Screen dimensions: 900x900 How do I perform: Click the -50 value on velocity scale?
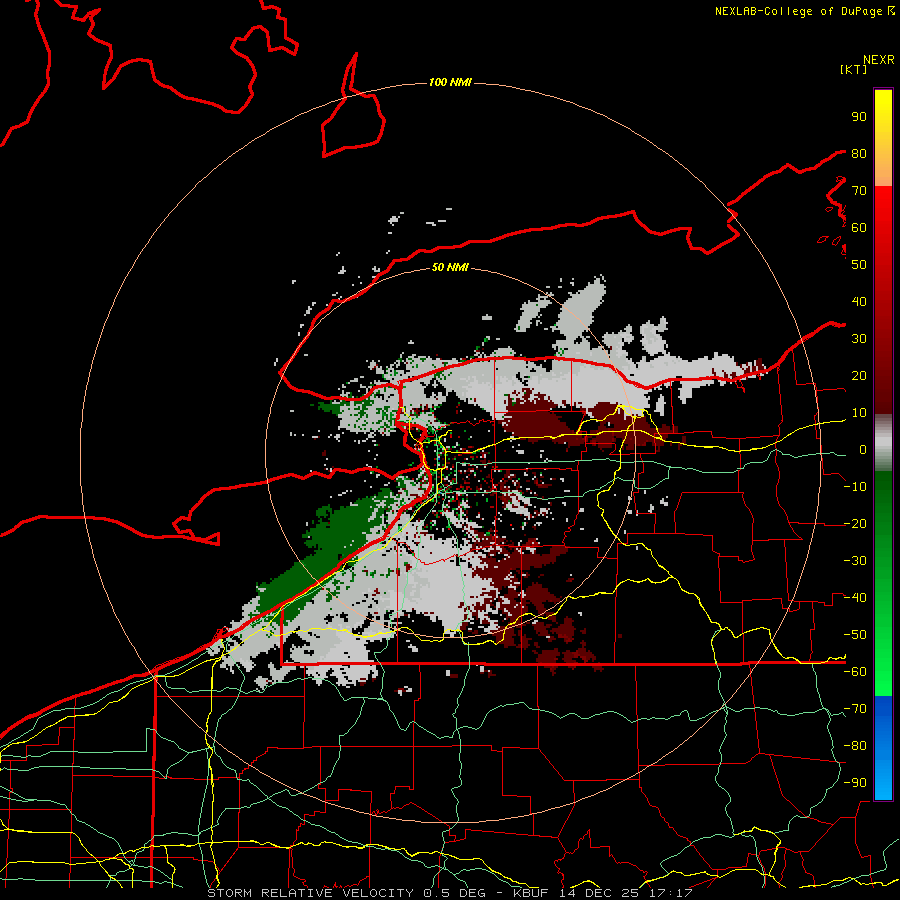click(x=855, y=635)
